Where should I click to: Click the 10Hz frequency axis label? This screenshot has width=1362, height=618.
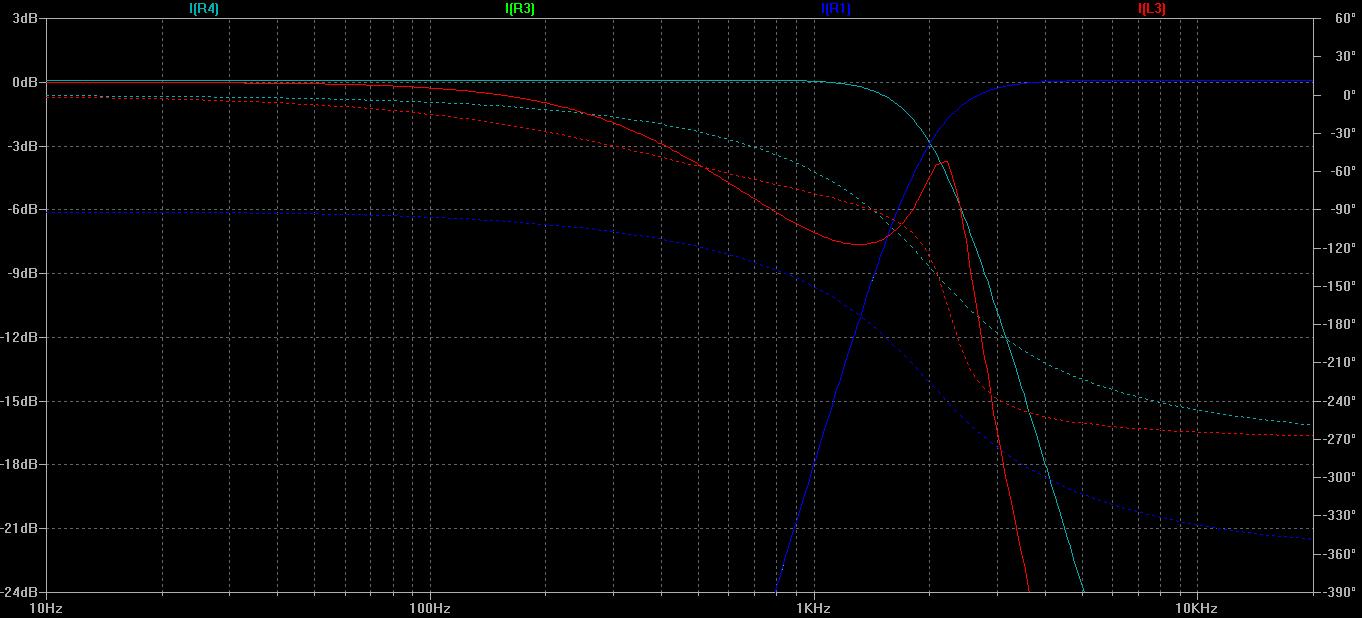(46, 608)
